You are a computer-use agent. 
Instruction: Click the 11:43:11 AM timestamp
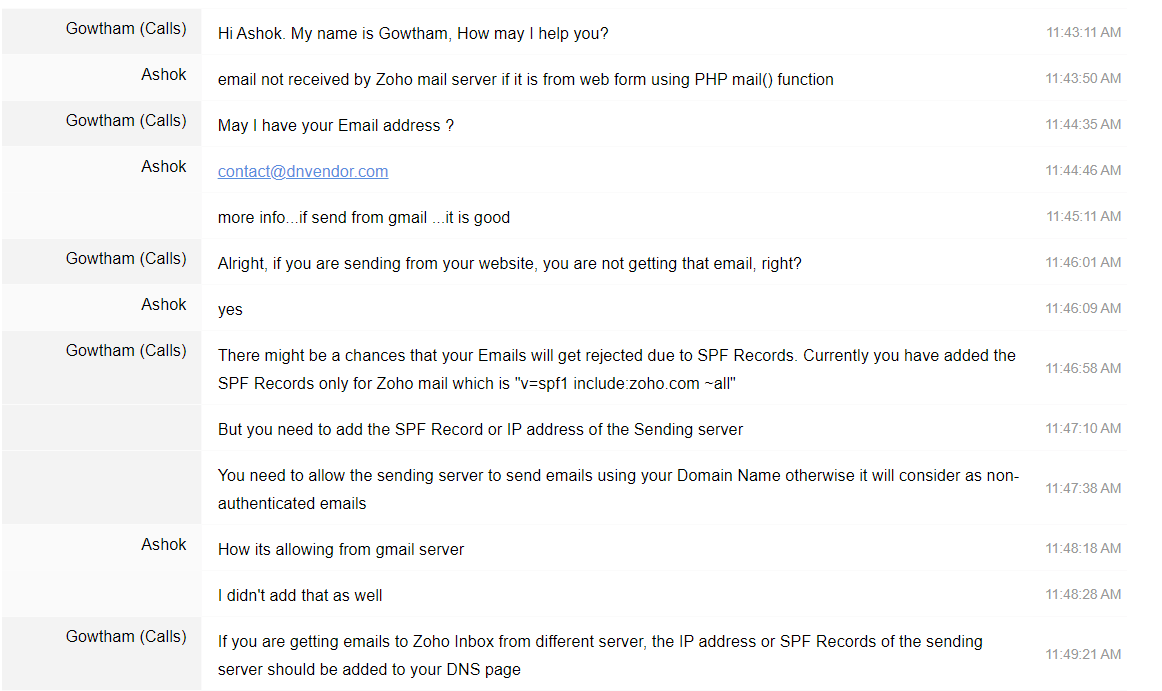(1083, 33)
